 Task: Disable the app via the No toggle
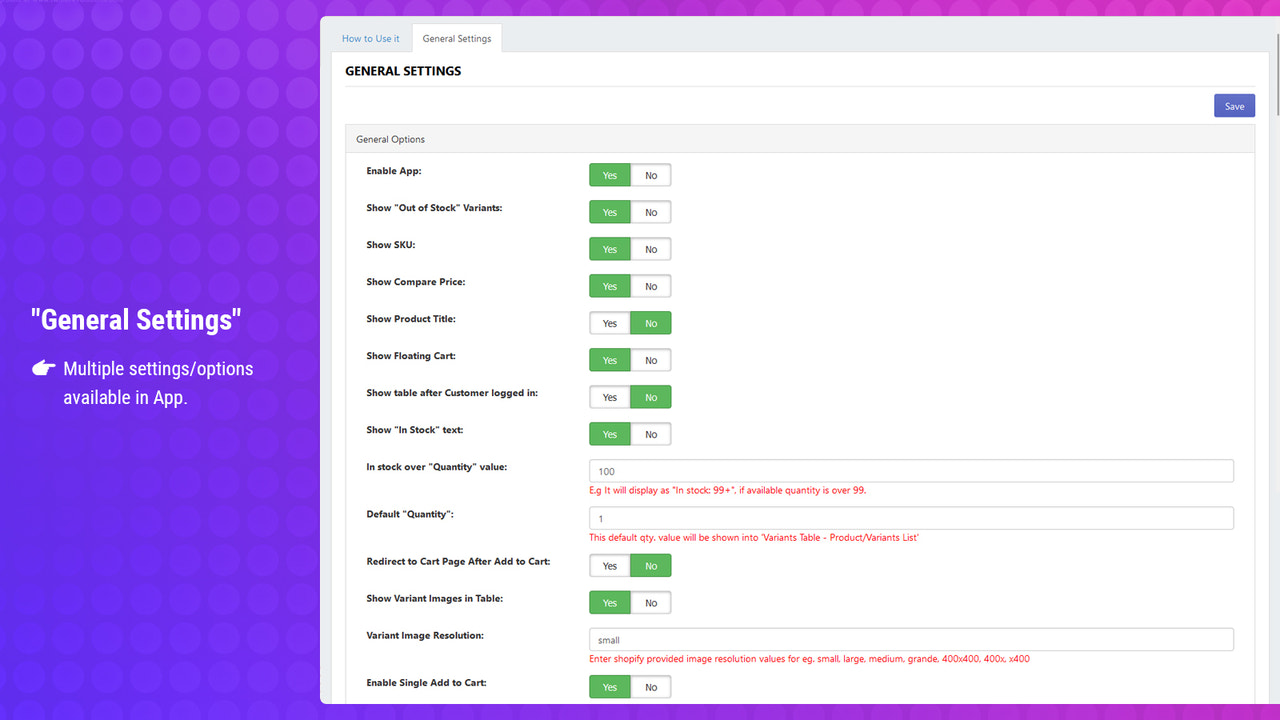(651, 174)
